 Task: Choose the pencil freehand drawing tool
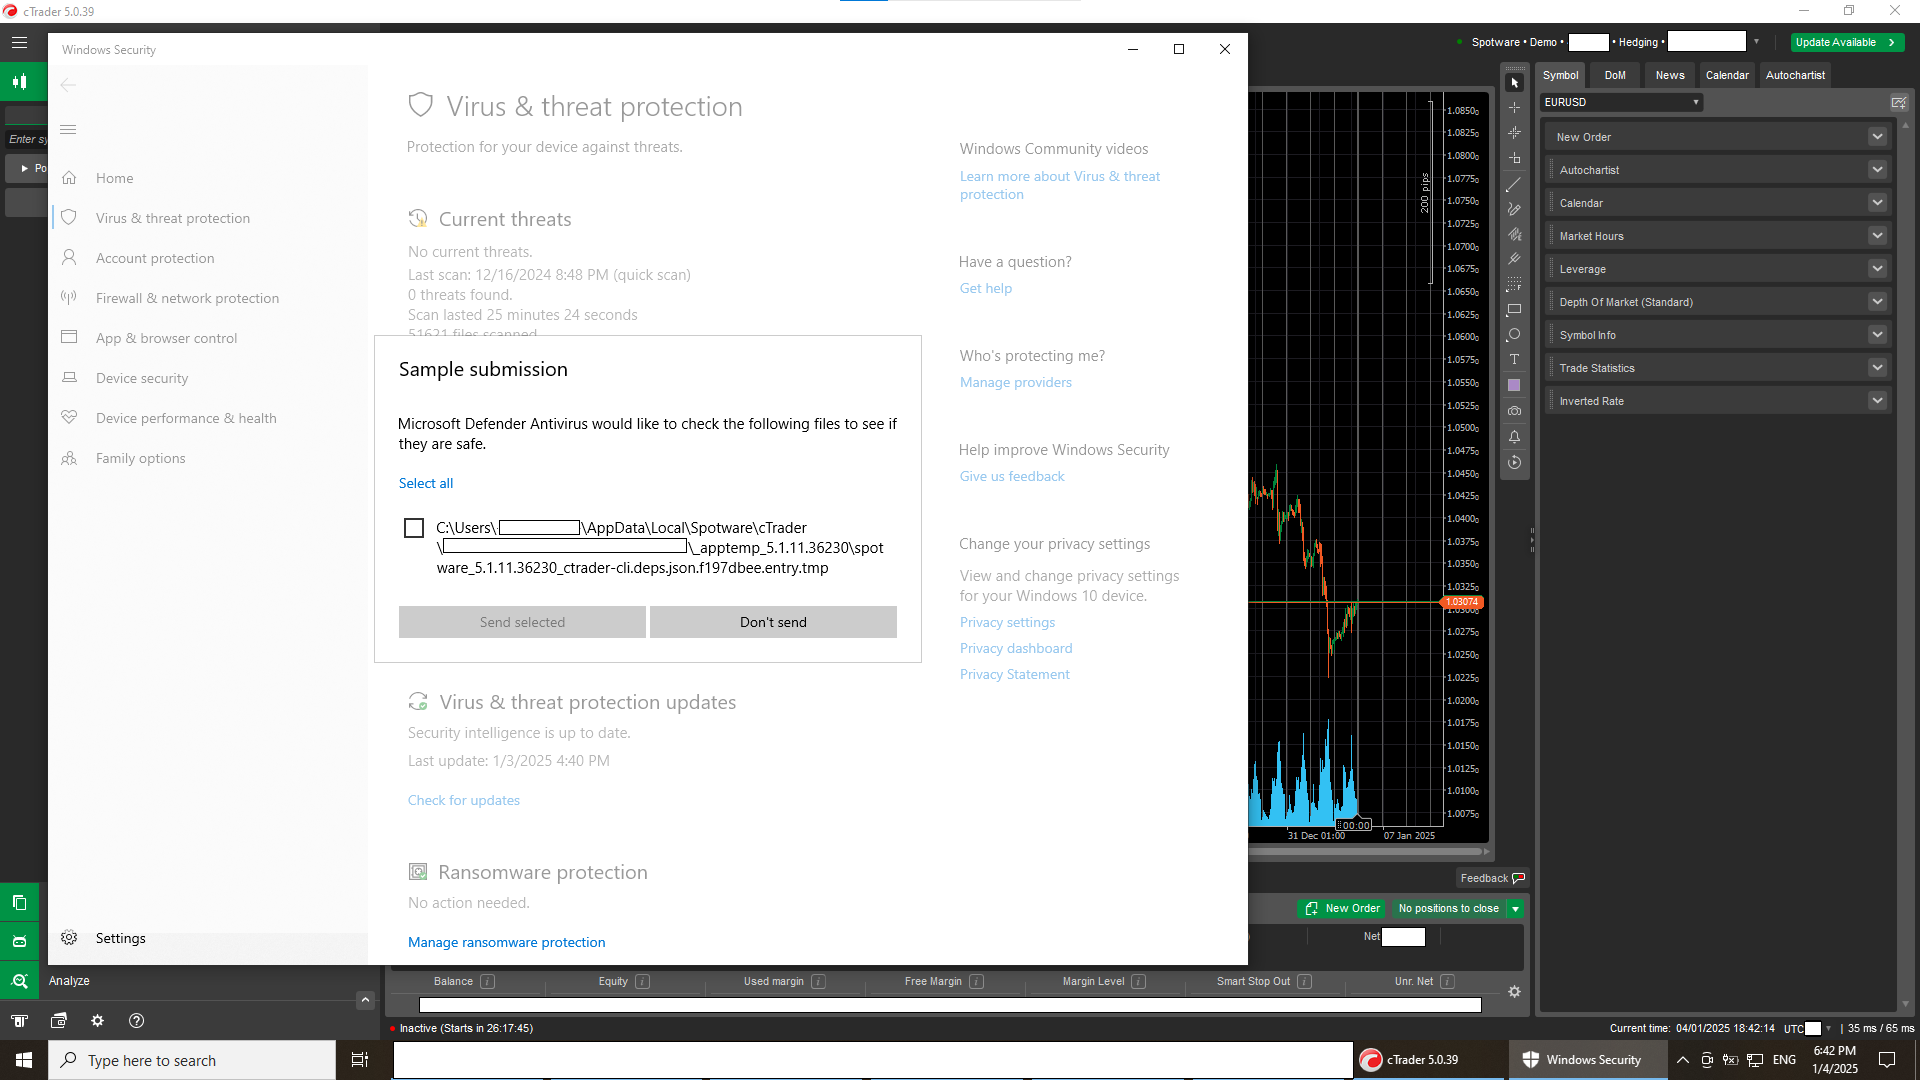click(x=1514, y=209)
